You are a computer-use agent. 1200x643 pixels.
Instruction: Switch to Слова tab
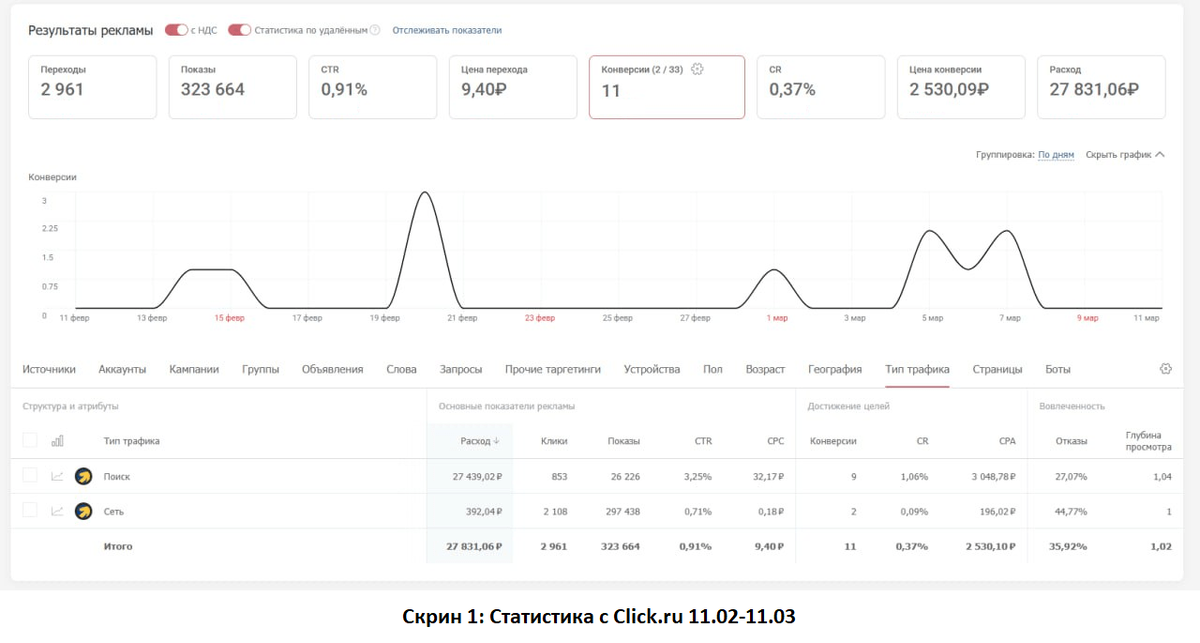(x=401, y=369)
